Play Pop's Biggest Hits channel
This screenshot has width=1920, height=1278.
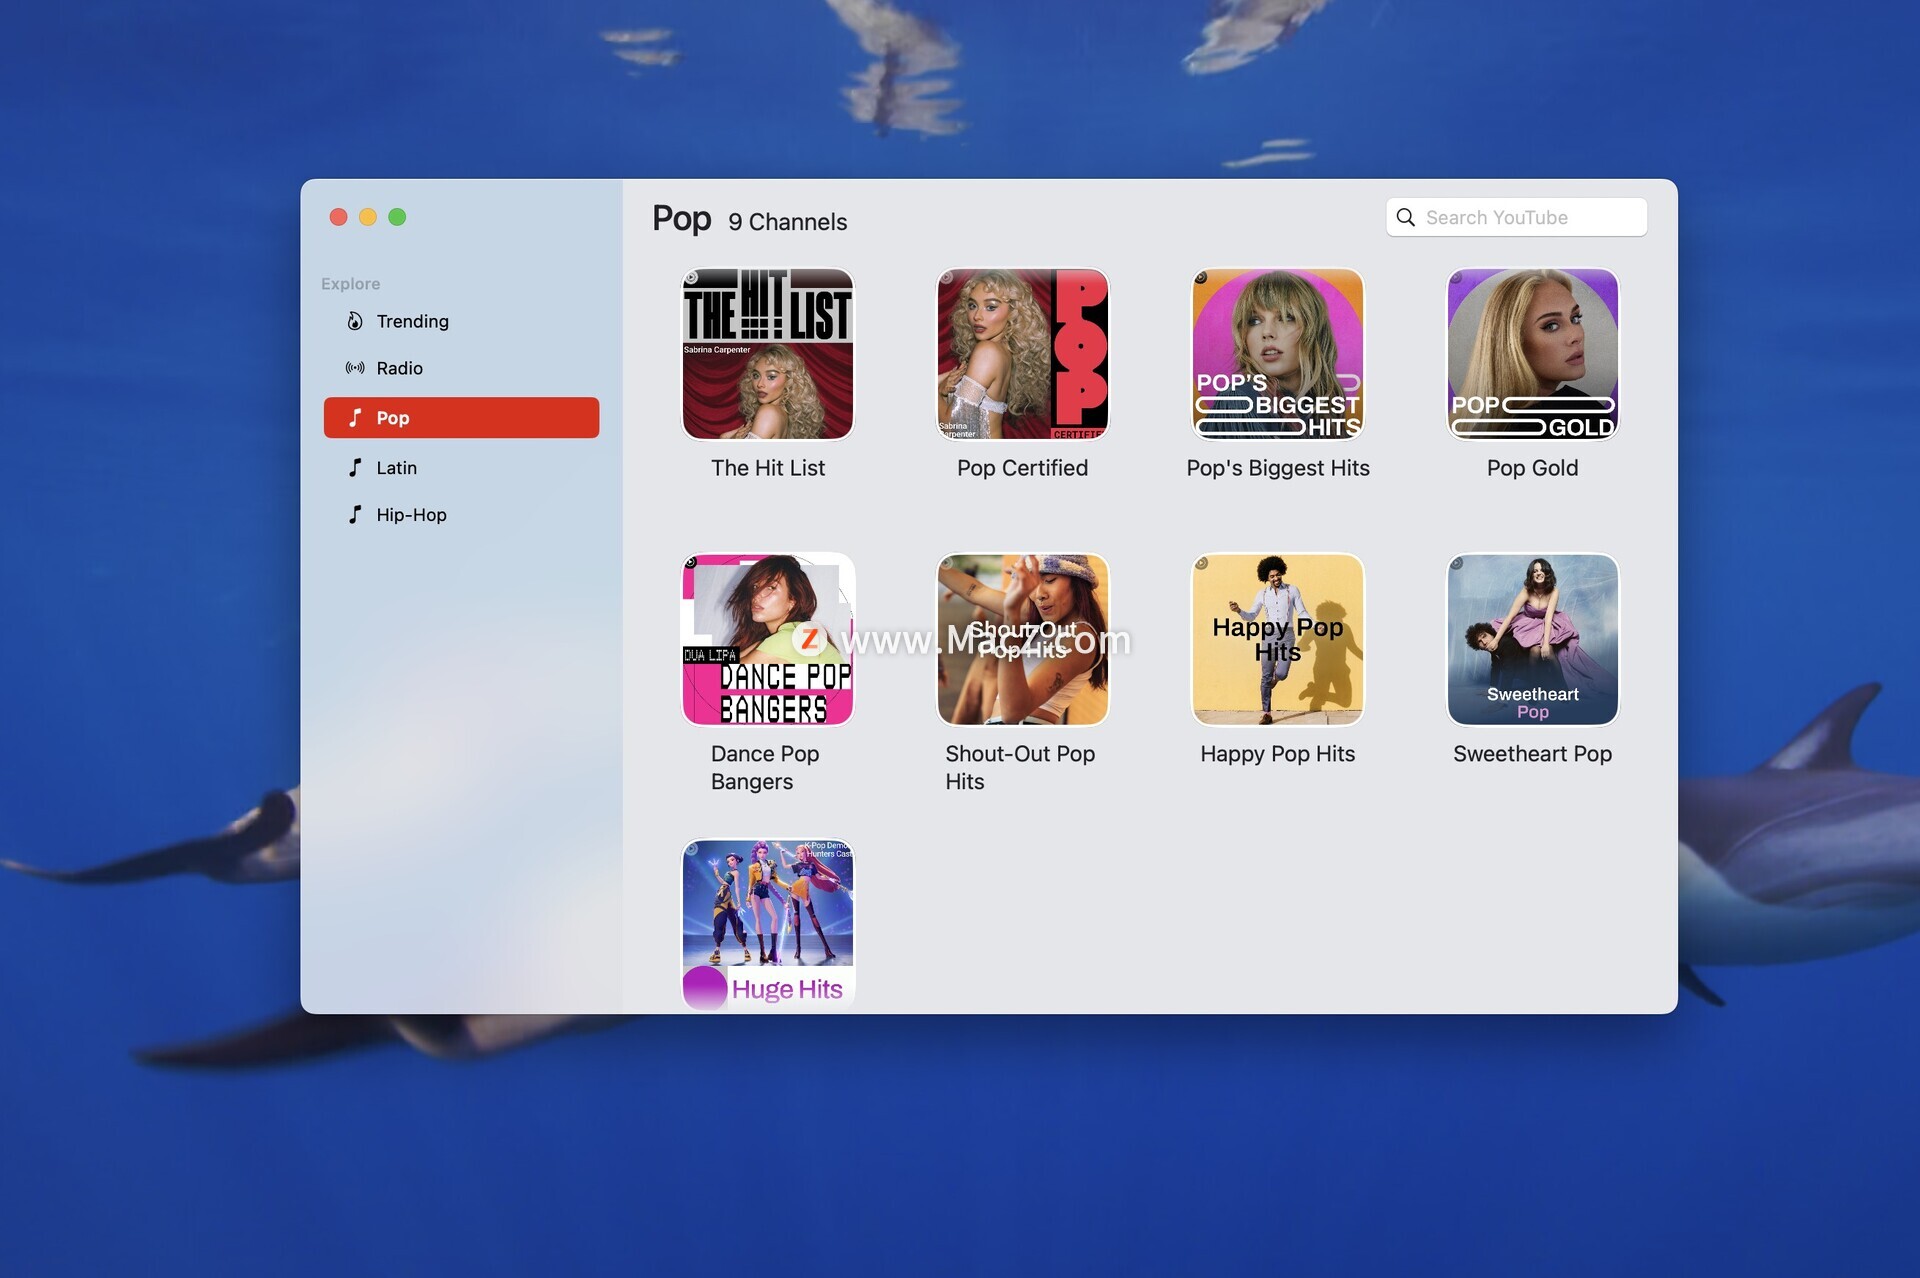pyautogui.click(x=1277, y=354)
